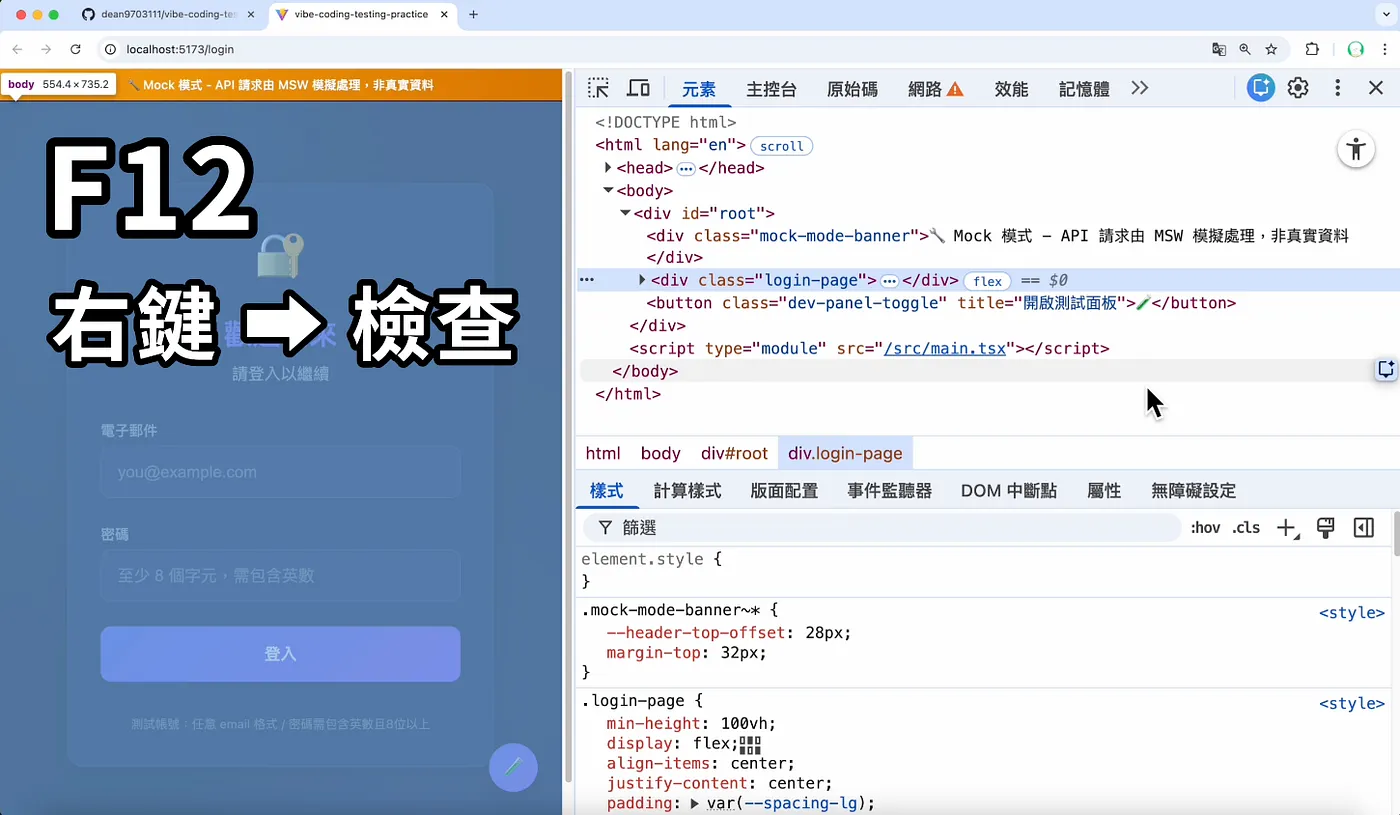Image resolution: width=1400 pixels, height=815 pixels.
Task: Open the flexbox editor icon beside display: flex
Action: coord(750,745)
